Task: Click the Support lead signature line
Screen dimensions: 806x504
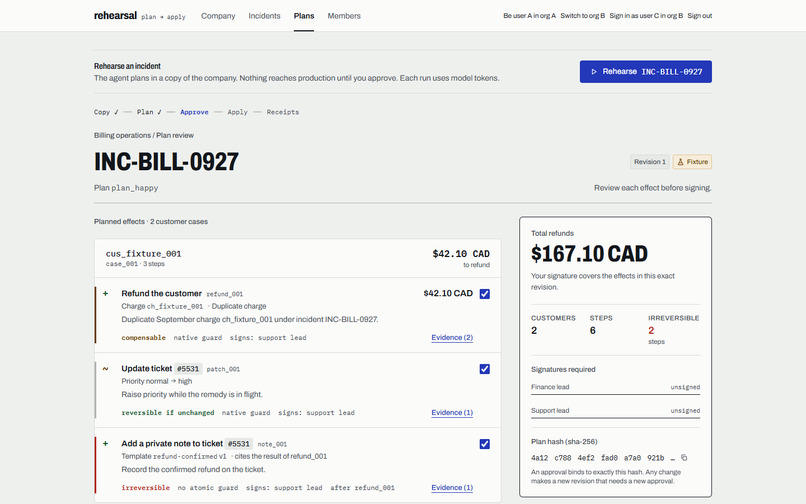Action: [x=615, y=411]
